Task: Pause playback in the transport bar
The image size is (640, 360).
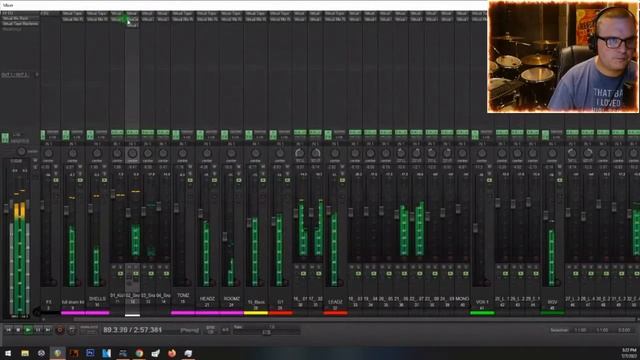Action: [38, 330]
